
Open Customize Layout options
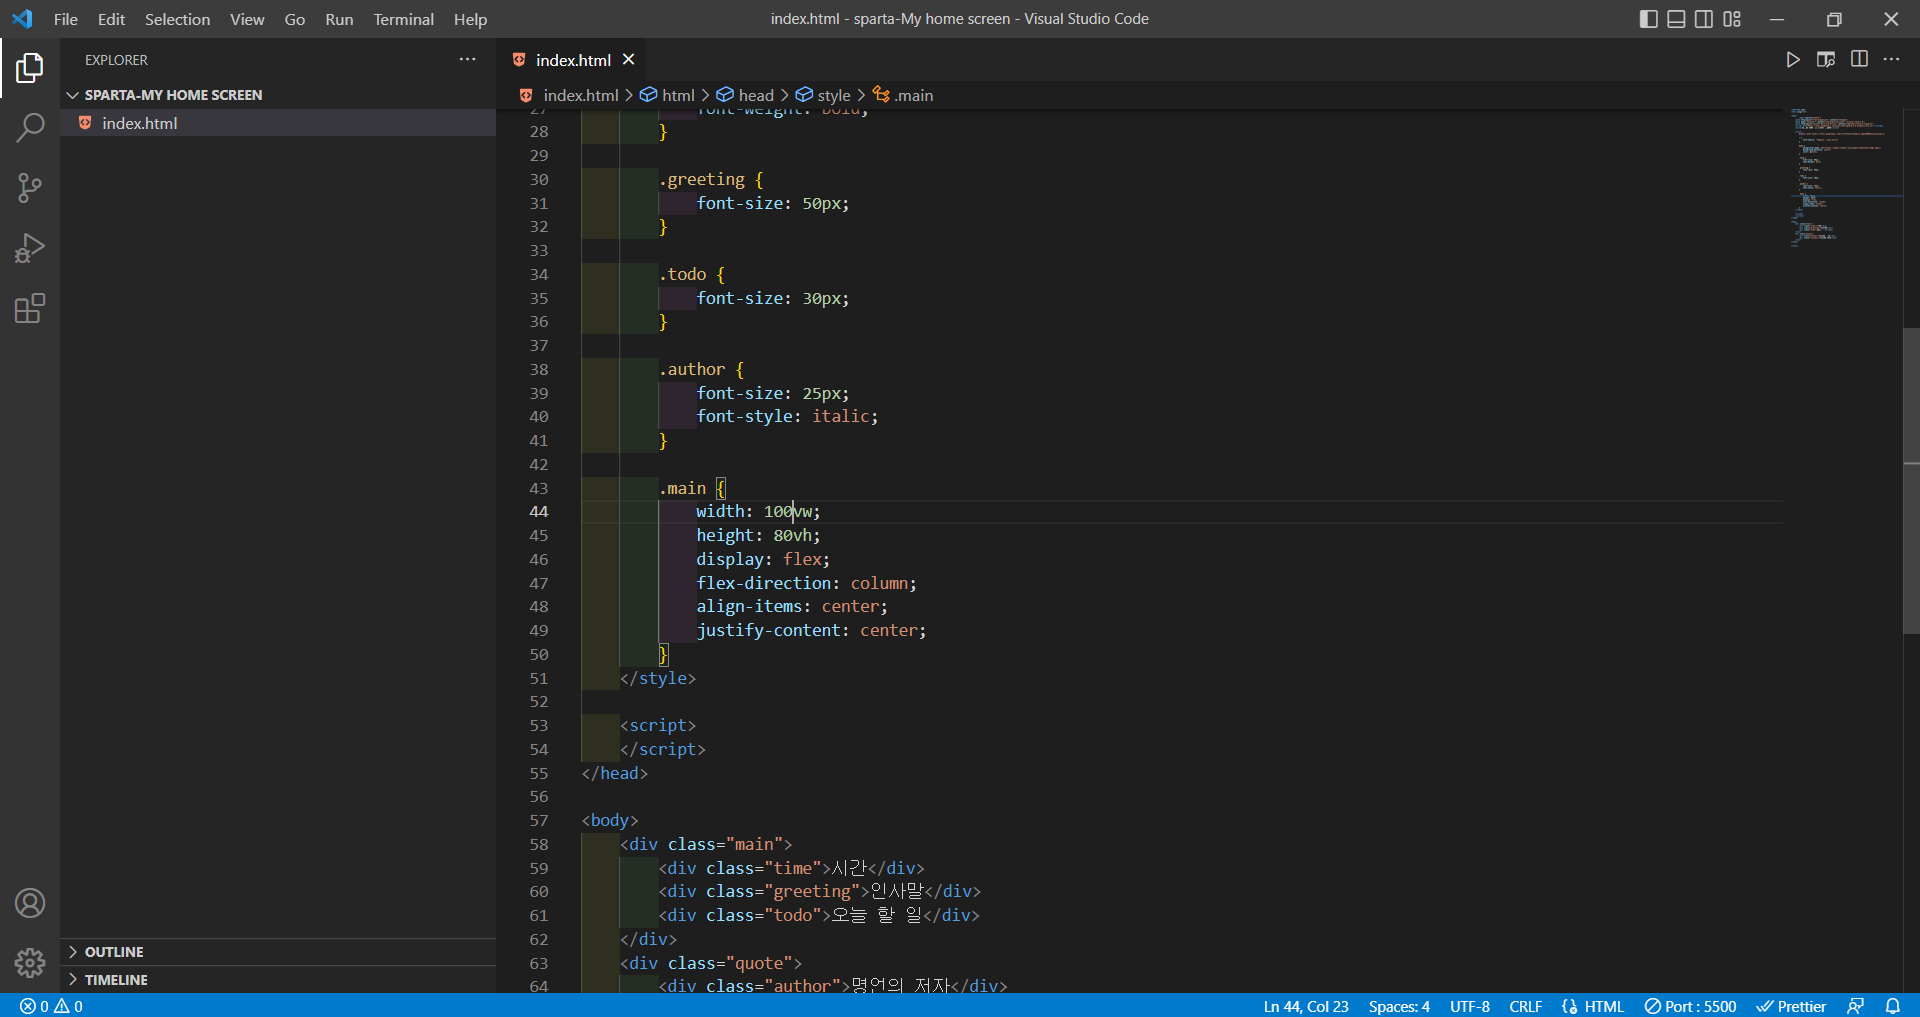(1732, 19)
